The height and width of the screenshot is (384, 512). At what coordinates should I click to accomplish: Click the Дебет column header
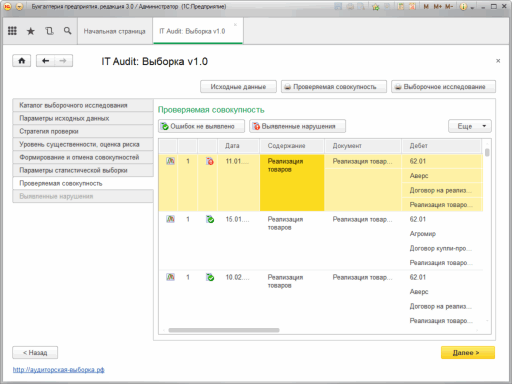[x=441, y=146]
